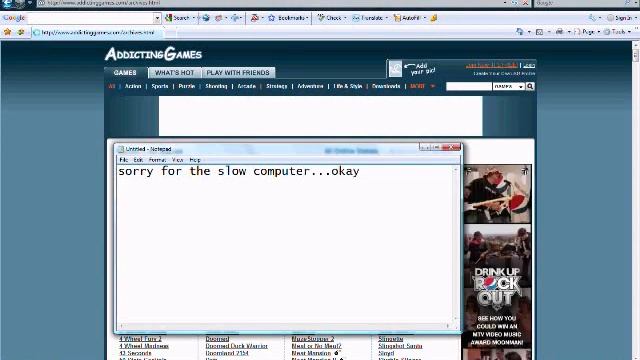Screen dimensions: 640x360
Task: Click the Translate button on Google toolbar
Action: pyautogui.click(x=369, y=18)
